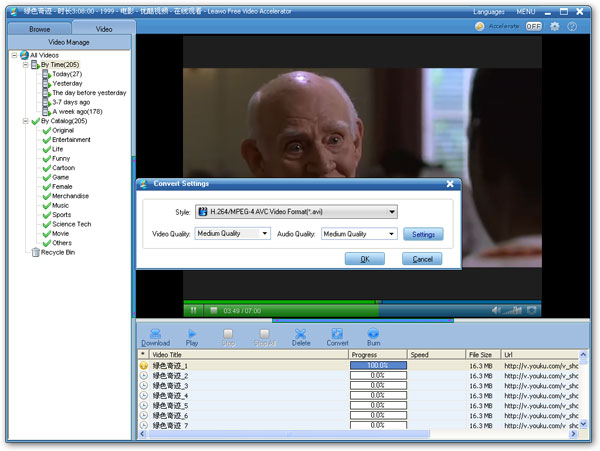
Task: Open the Recycle Bin in the tree
Action: (54, 252)
